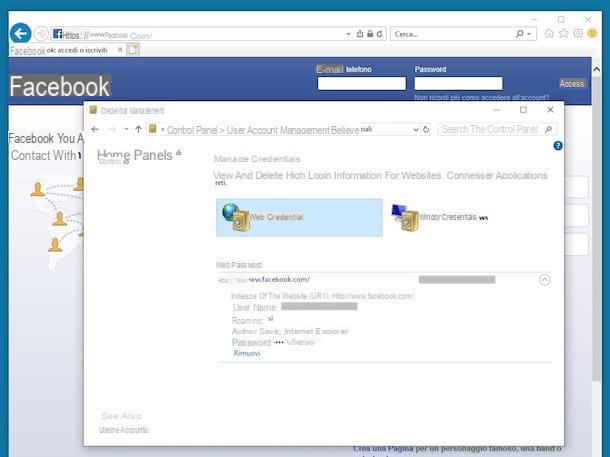Click the magnifier search icon in browser

click(519, 34)
